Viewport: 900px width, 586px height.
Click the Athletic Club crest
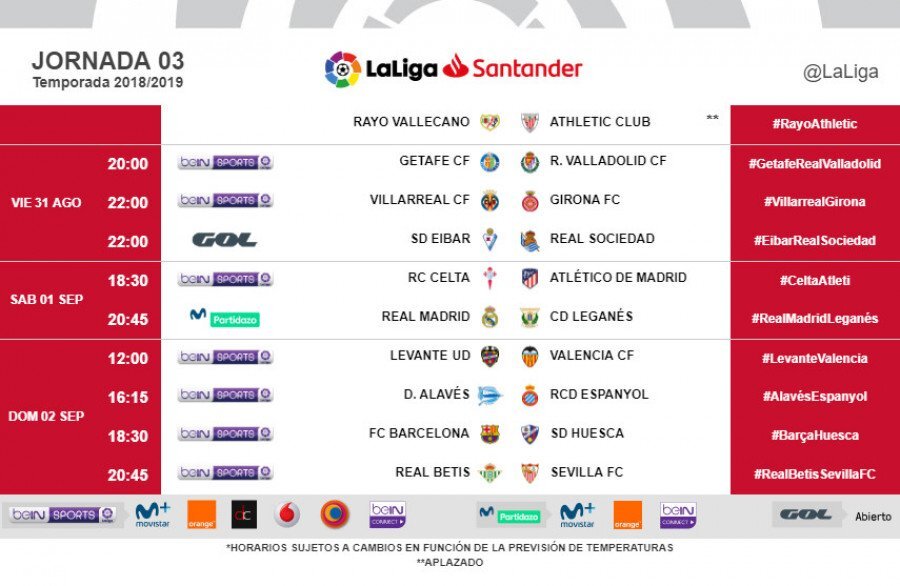coord(530,122)
